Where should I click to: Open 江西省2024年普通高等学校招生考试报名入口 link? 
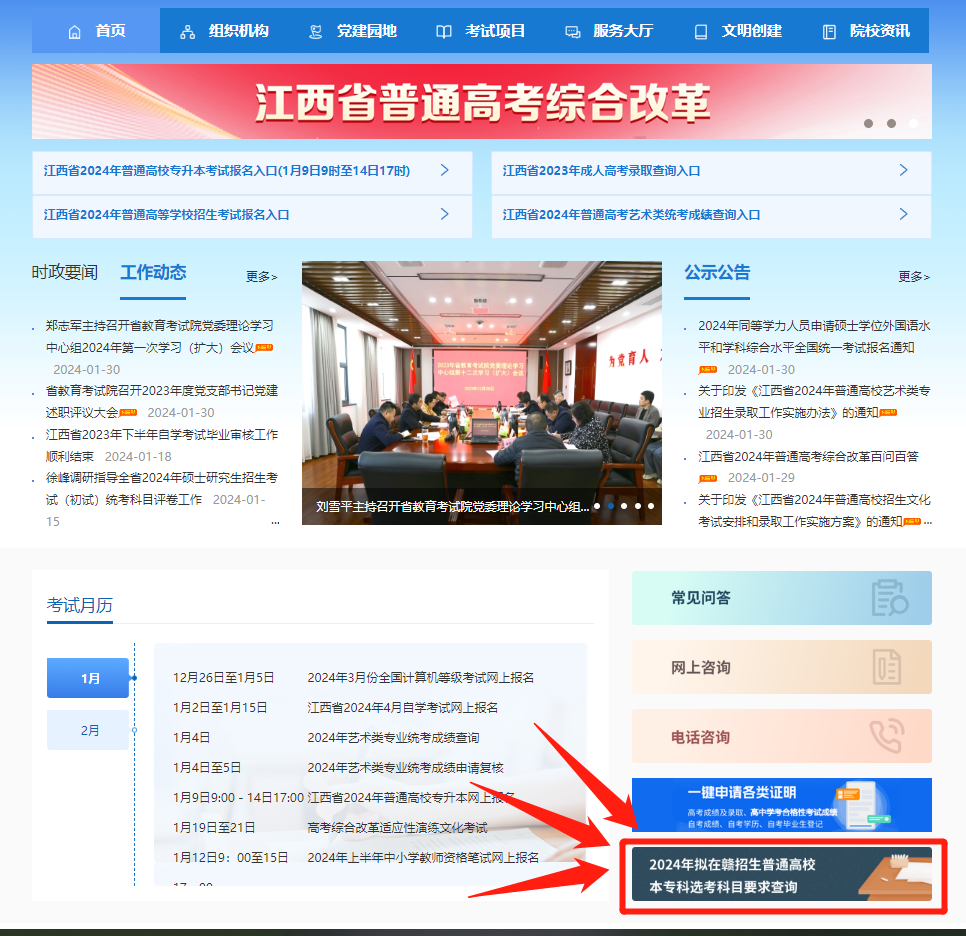coord(166,214)
